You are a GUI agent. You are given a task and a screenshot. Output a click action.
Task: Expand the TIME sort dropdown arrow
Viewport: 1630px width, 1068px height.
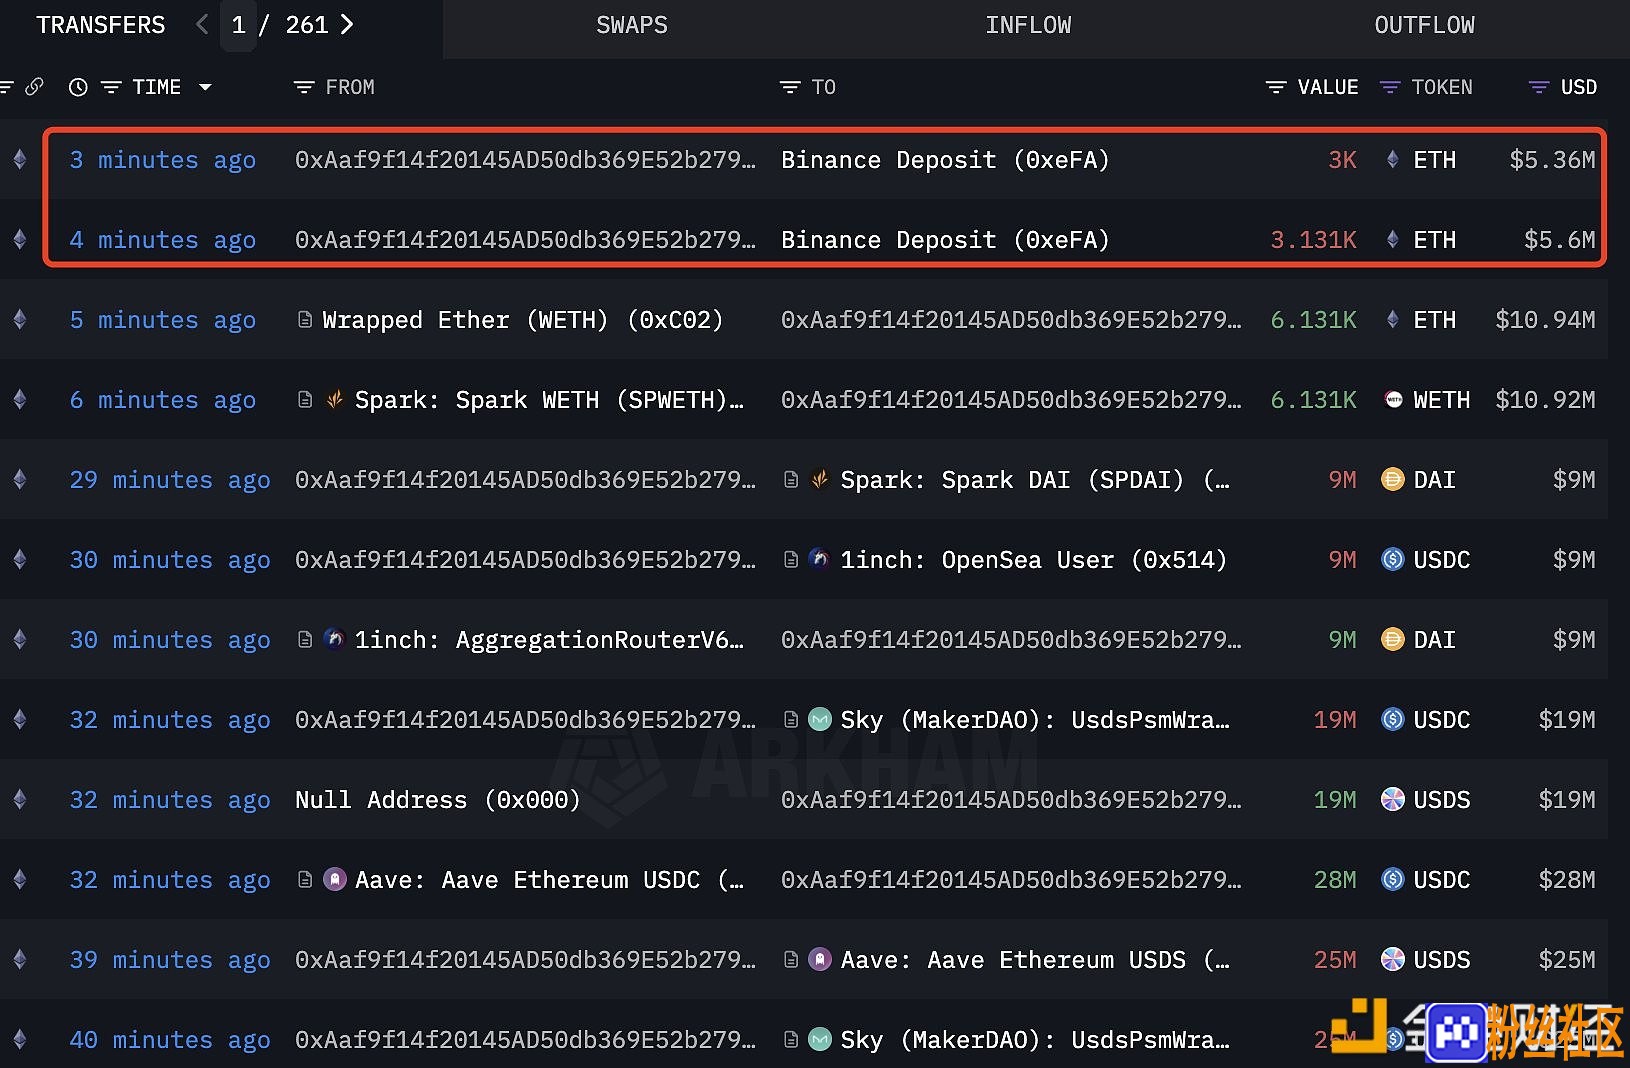pyautogui.click(x=205, y=87)
